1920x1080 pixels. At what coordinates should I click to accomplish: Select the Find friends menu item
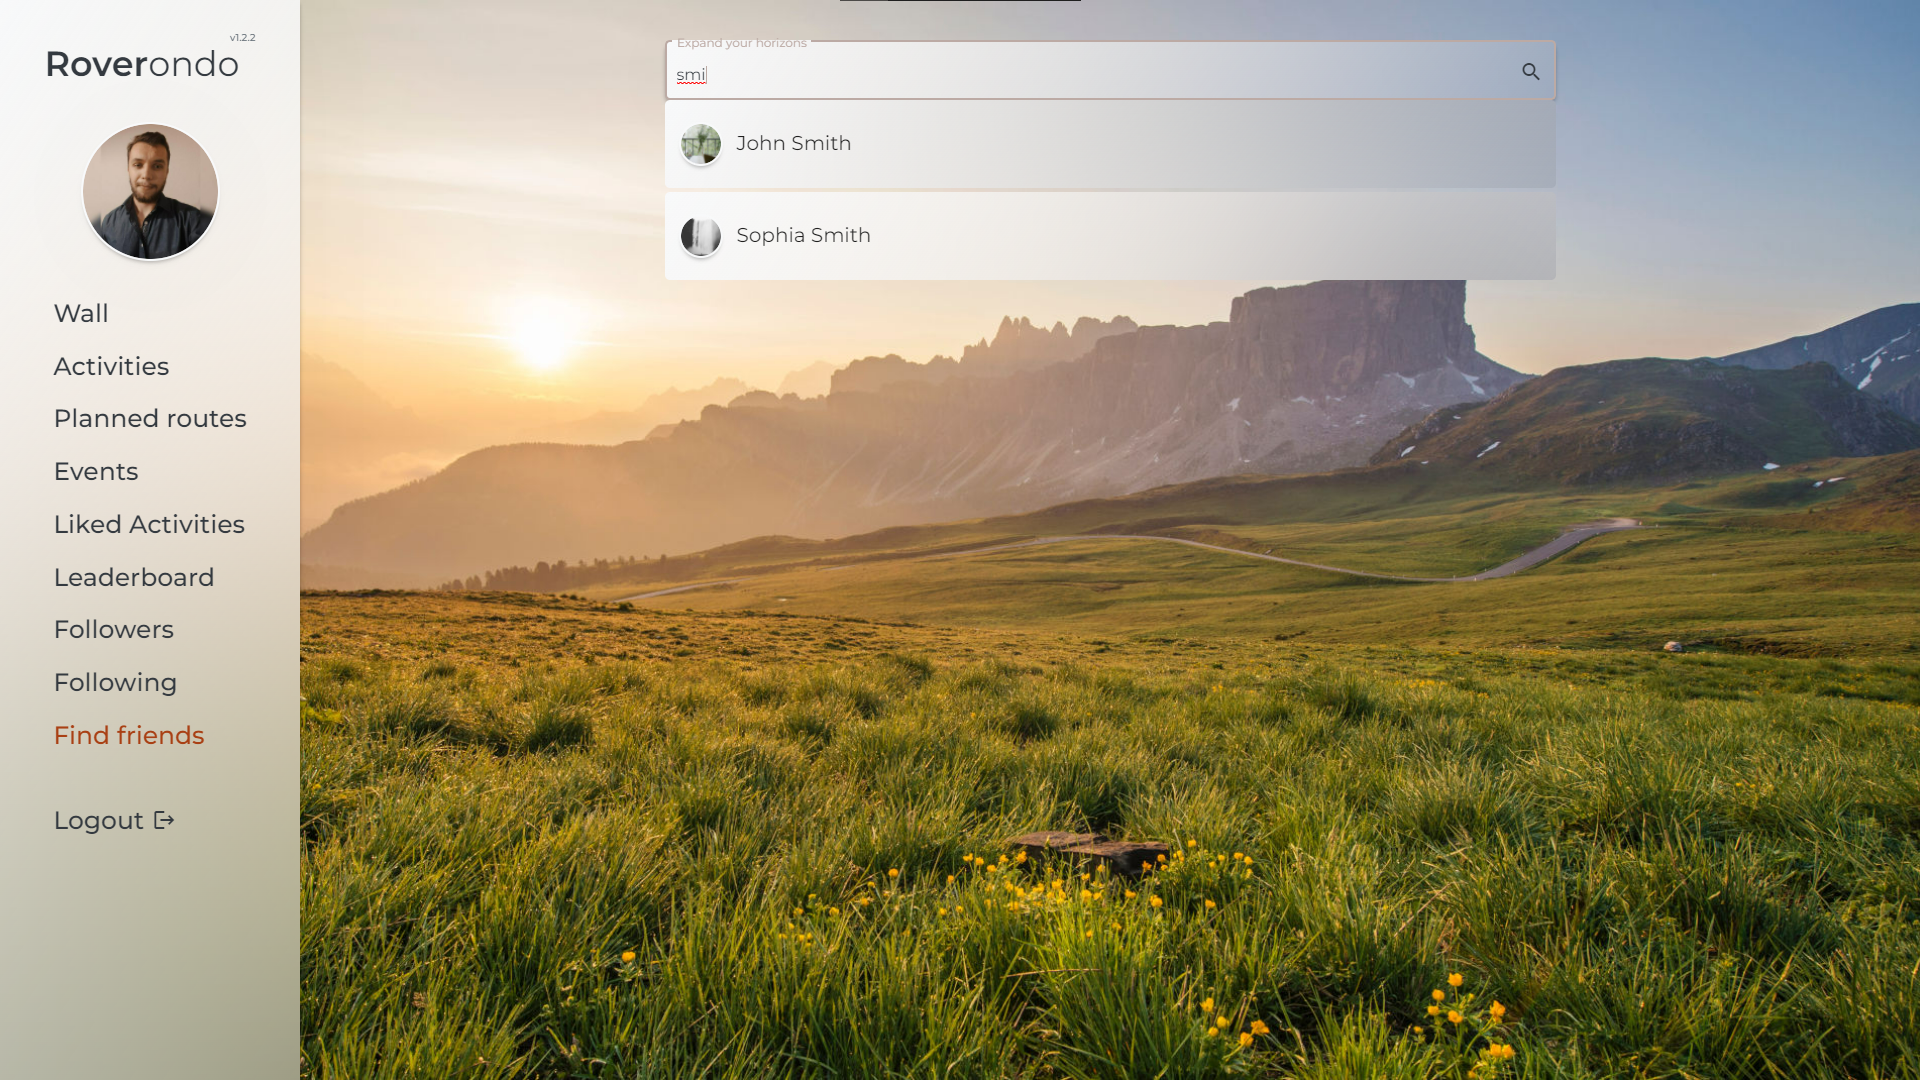[x=129, y=735]
